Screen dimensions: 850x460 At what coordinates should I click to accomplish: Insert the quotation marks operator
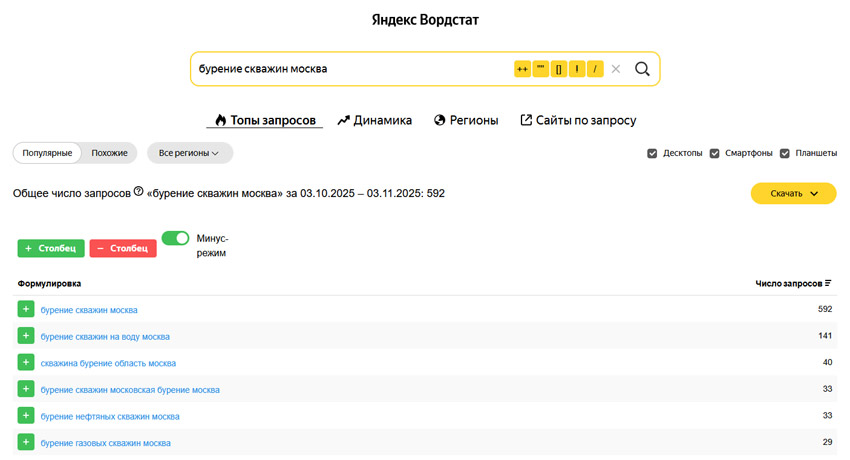coord(541,69)
